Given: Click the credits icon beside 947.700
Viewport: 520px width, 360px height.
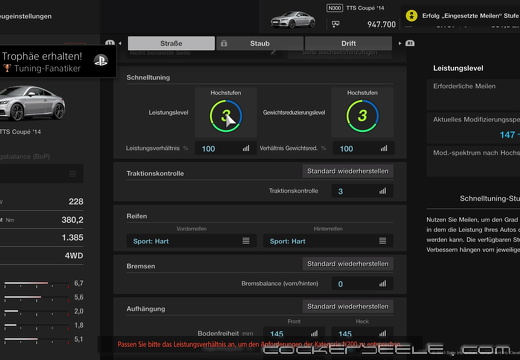Looking at the screenshot, I should [336, 24].
